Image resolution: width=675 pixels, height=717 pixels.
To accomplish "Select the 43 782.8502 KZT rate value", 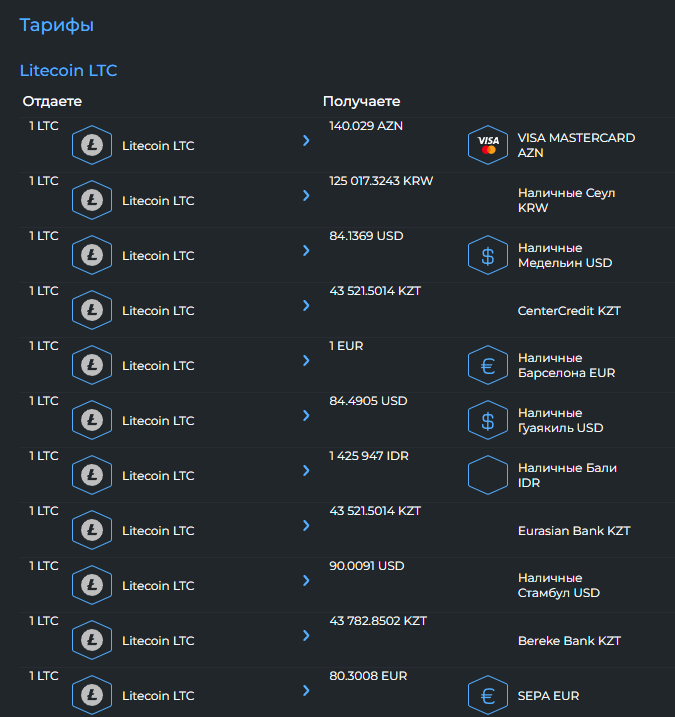I will (378, 621).
